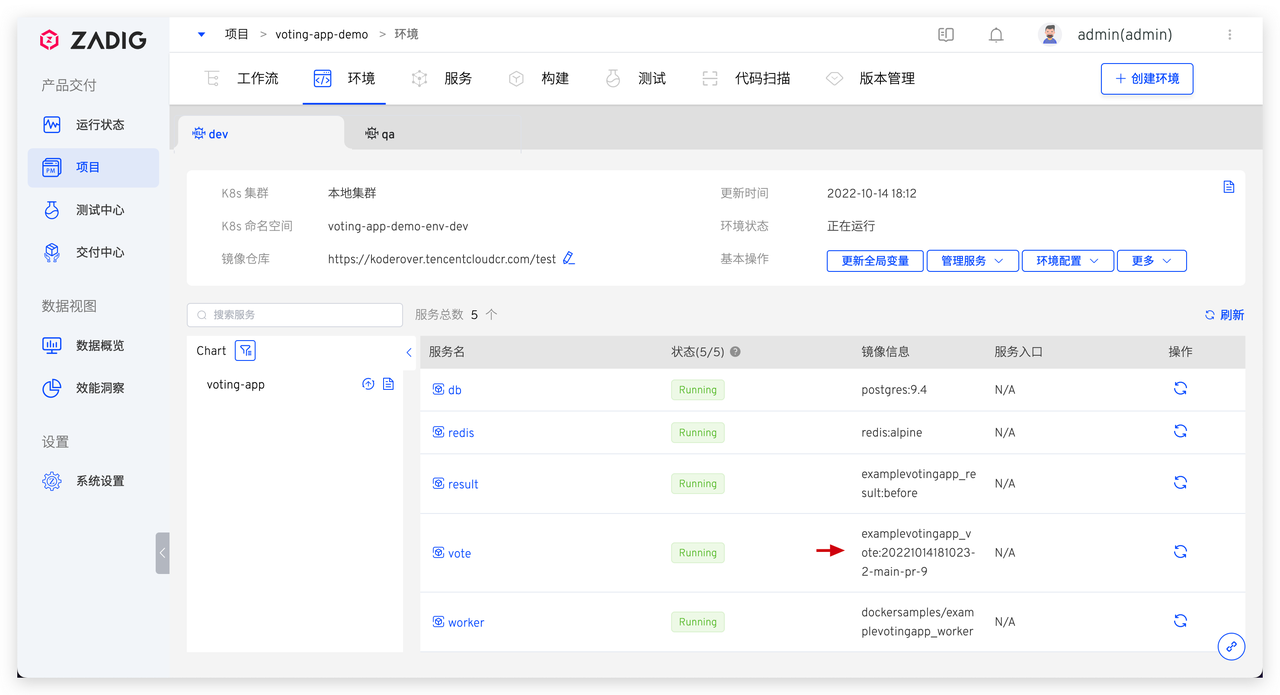Click the 搜索服务 search field
The image size is (1280, 695).
click(x=294, y=314)
